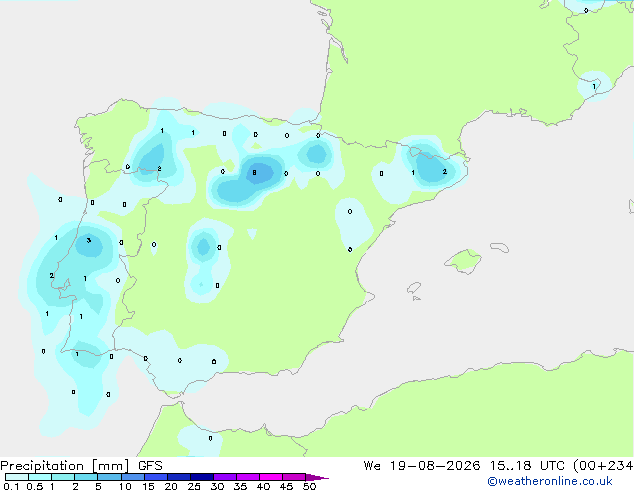Click the 'Precipitation [mm]' title text
The image size is (634, 490).
(64, 466)
